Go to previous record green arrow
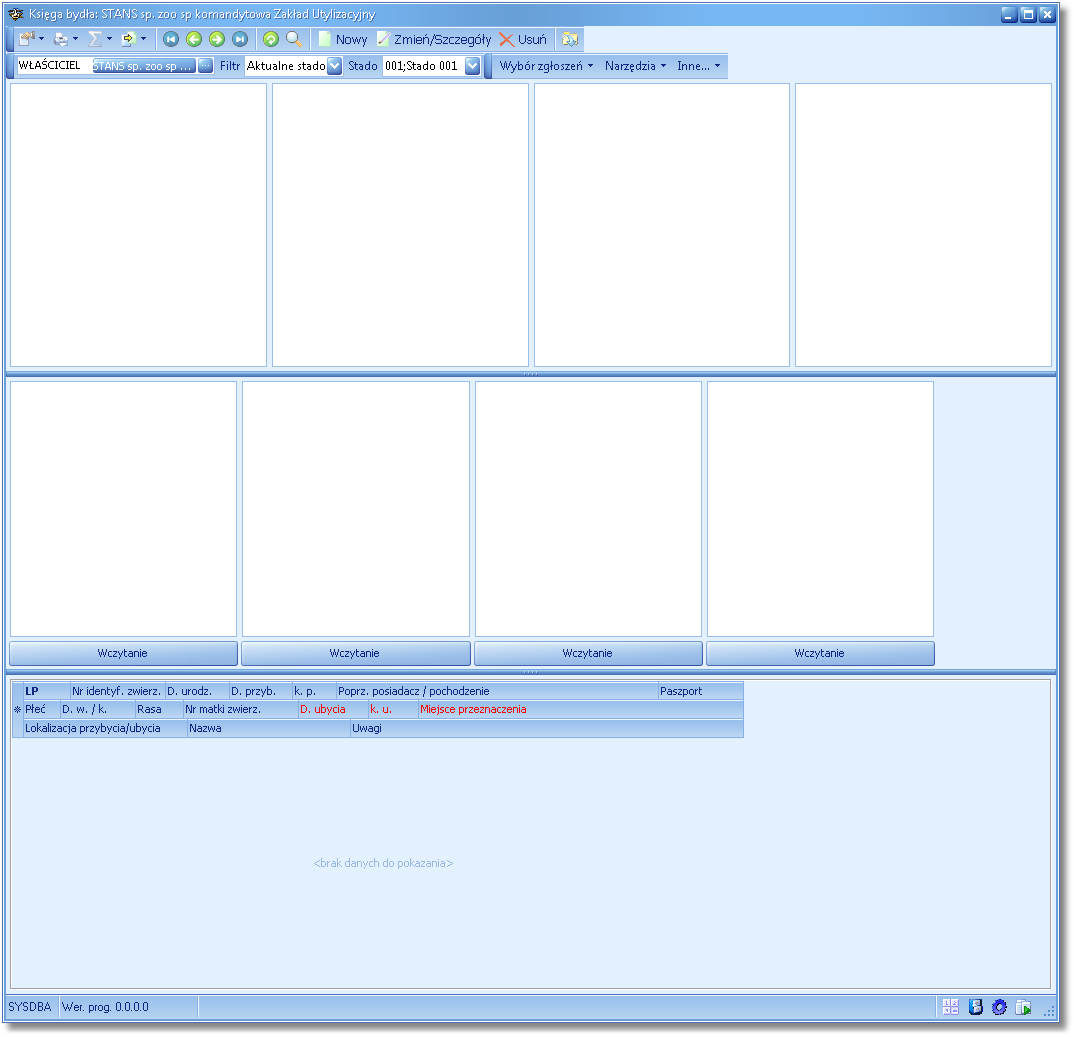This screenshot has width=1074, height=1037. (194, 39)
